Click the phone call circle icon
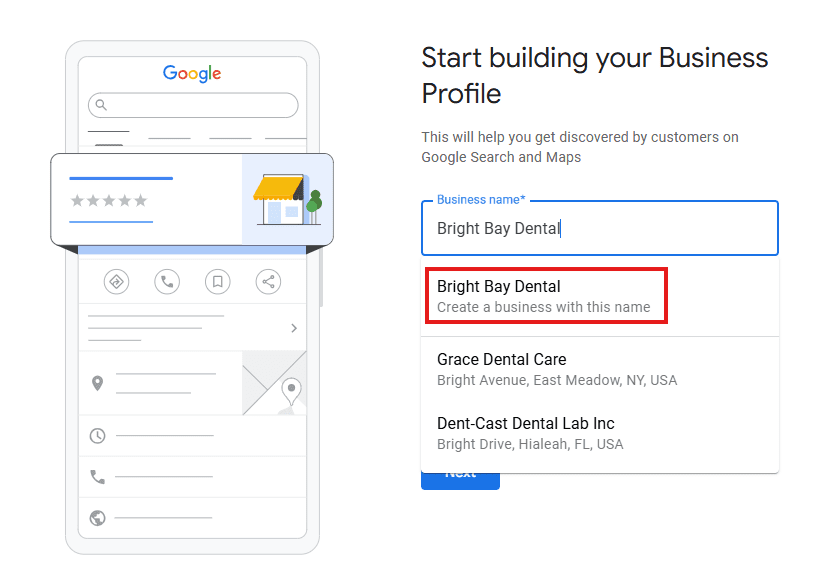Screen dimensions: 825x574 pos(167,282)
